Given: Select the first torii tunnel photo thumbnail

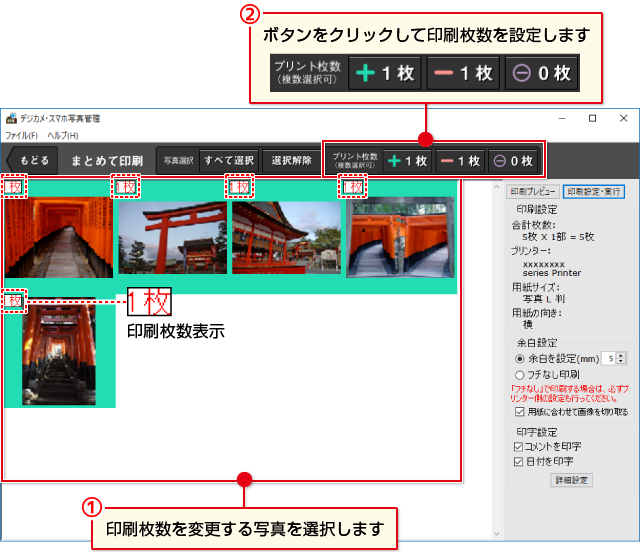Looking at the screenshot, I should pos(58,237).
